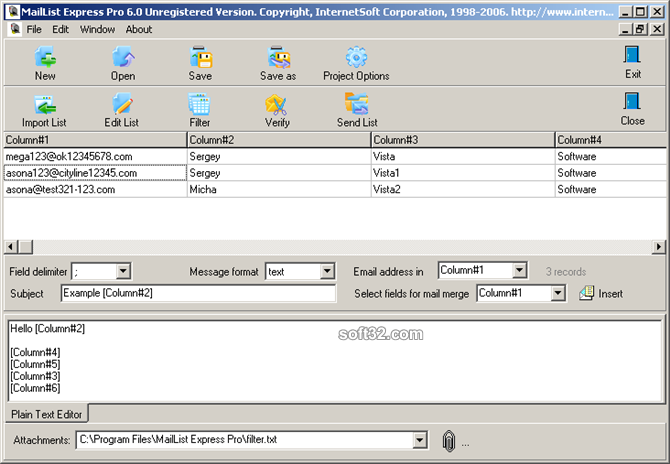The height and width of the screenshot is (464, 670).
Task: Open the File menu
Action: (x=34, y=29)
